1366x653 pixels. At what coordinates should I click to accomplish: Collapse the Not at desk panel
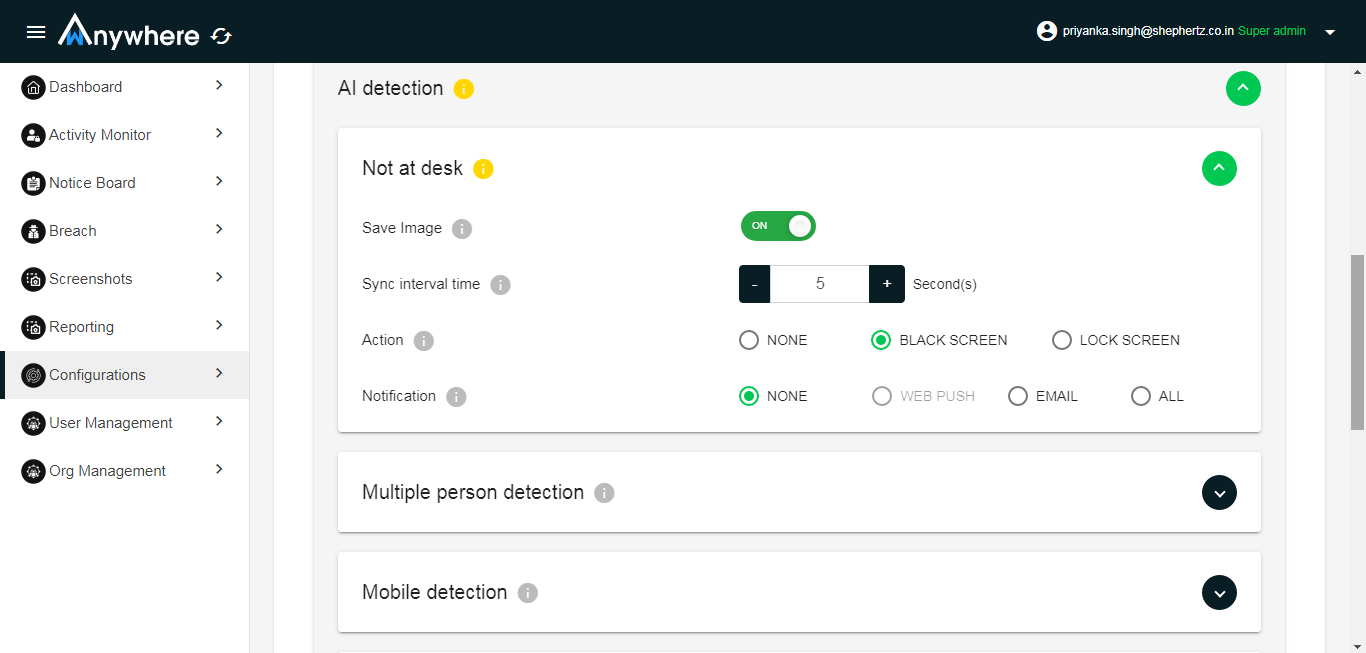point(1218,169)
